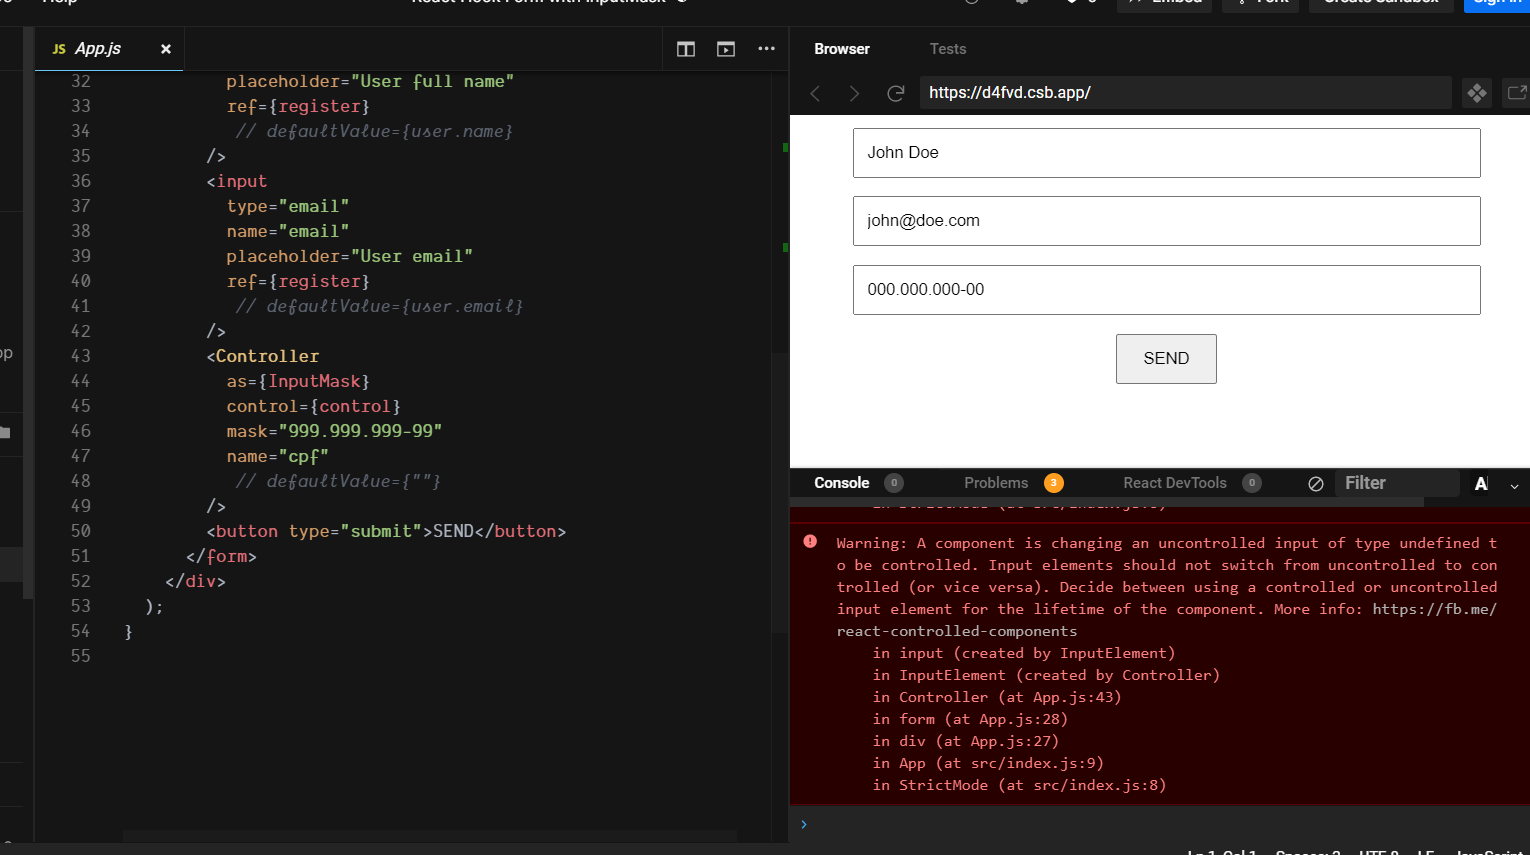Switch to the Tests tab
The image size is (1530, 855).
pos(947,48)
